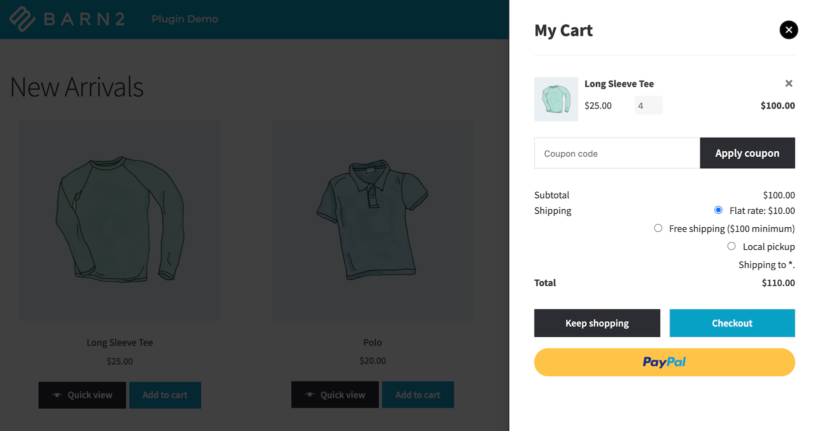This screenshot has height=431, width=820.
Task: Proceed with the Checkout button
Action: pos(732,323)
